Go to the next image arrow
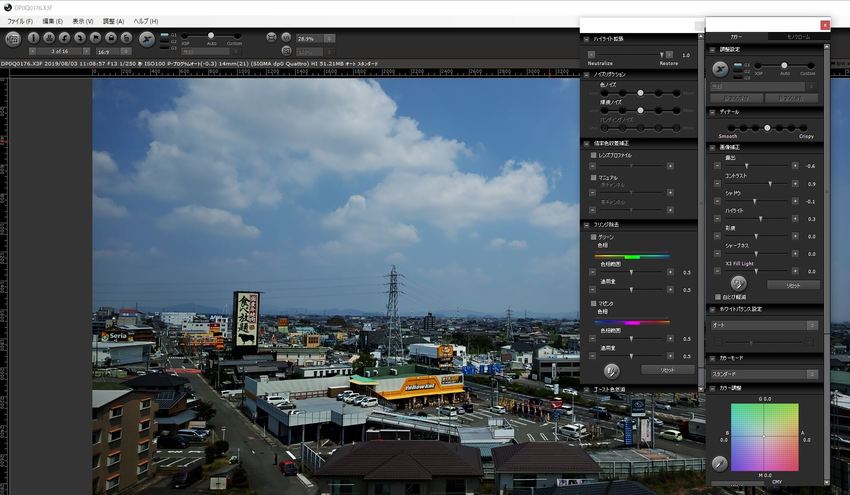This screenshot has height=495, width=850. 86,51
